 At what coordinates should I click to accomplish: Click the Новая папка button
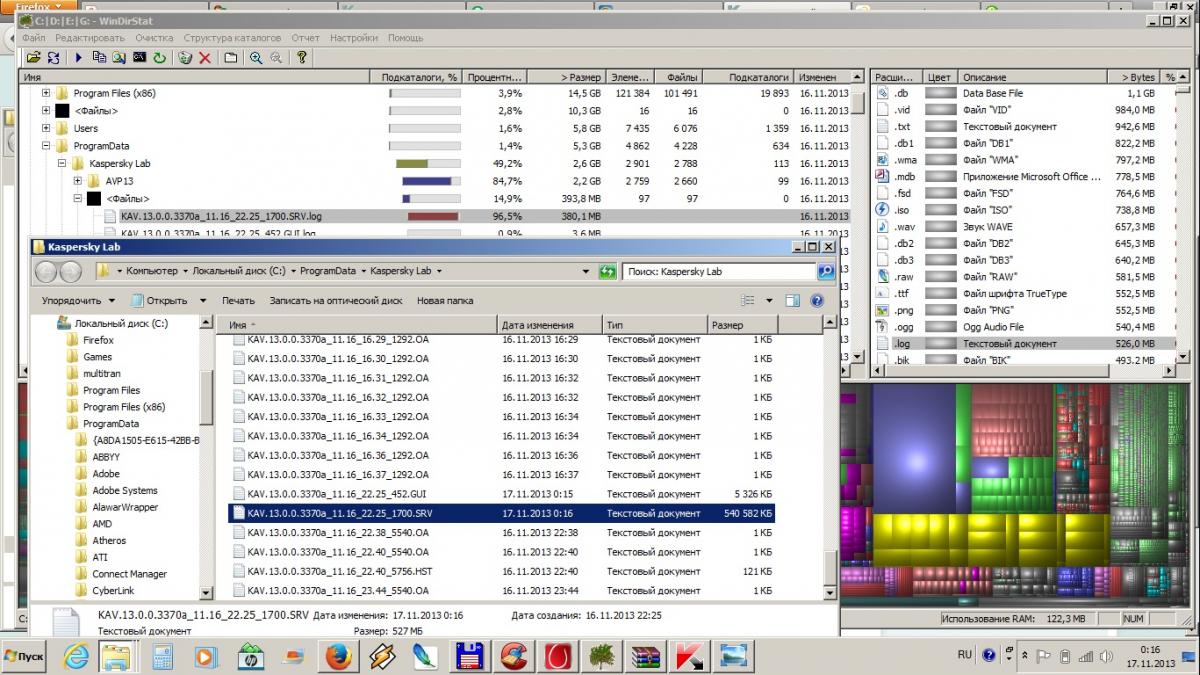coord(445,300)
